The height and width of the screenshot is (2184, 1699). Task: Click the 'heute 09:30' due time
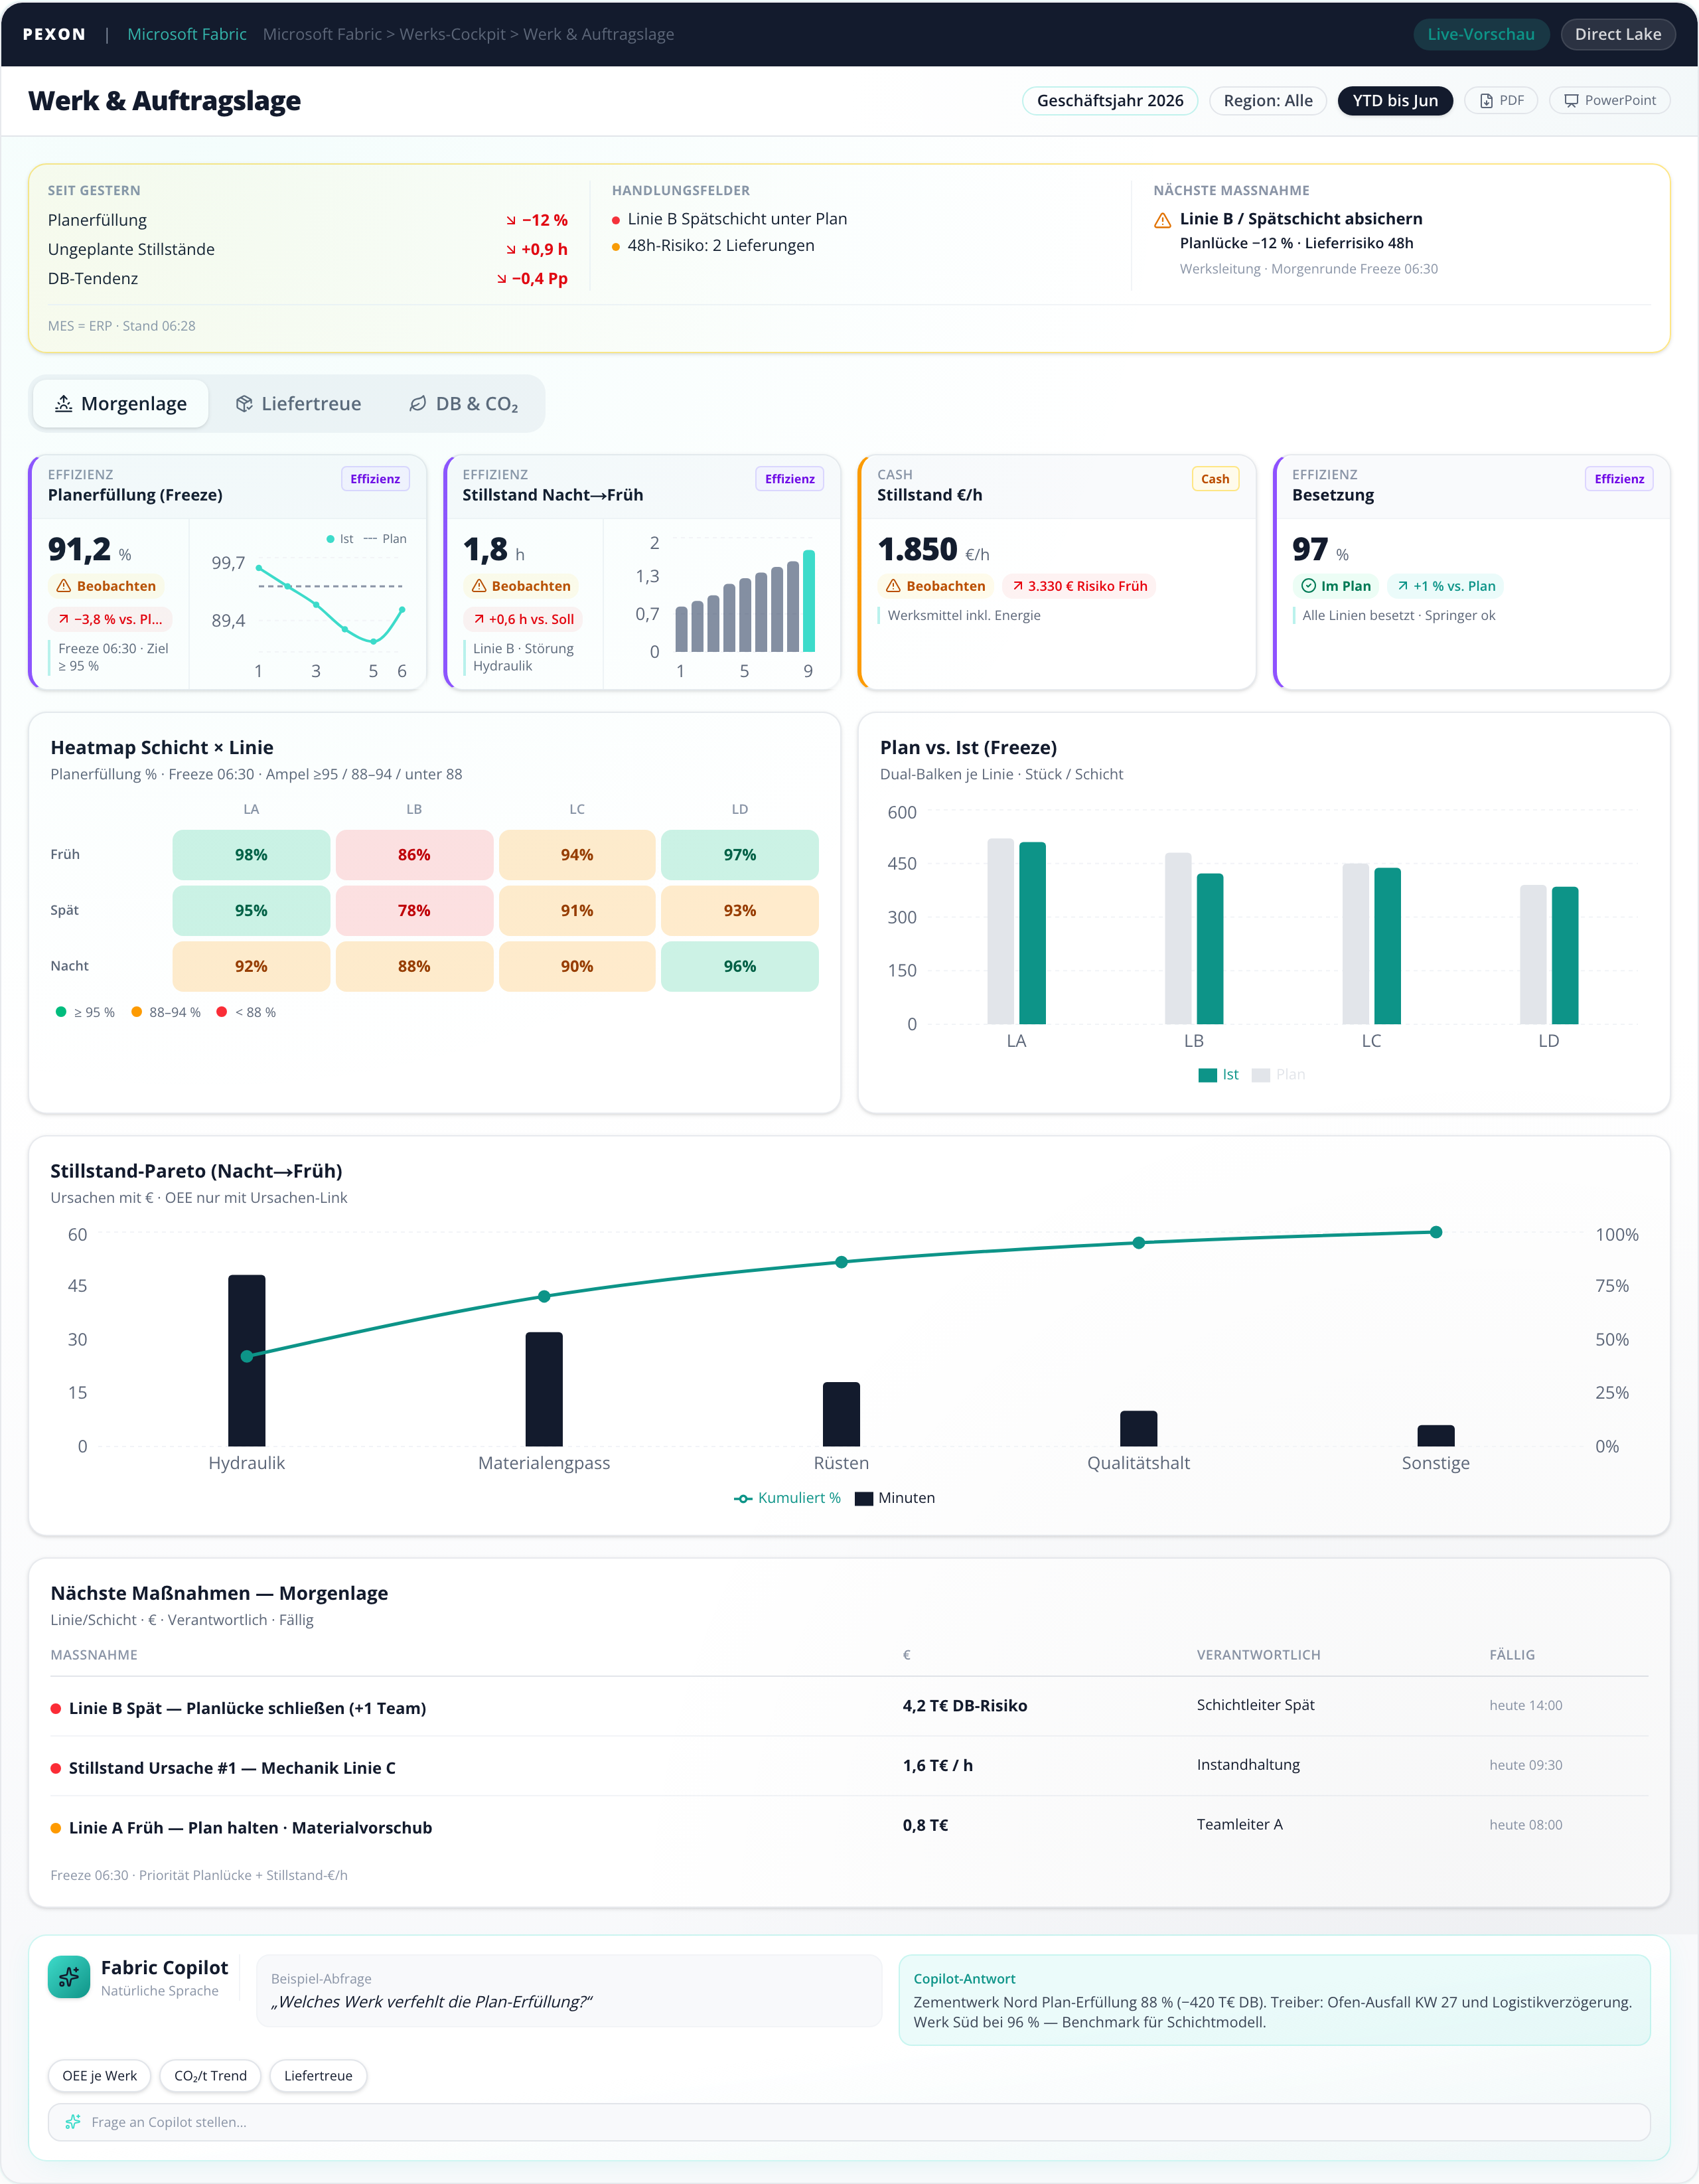[1526, 1765]
